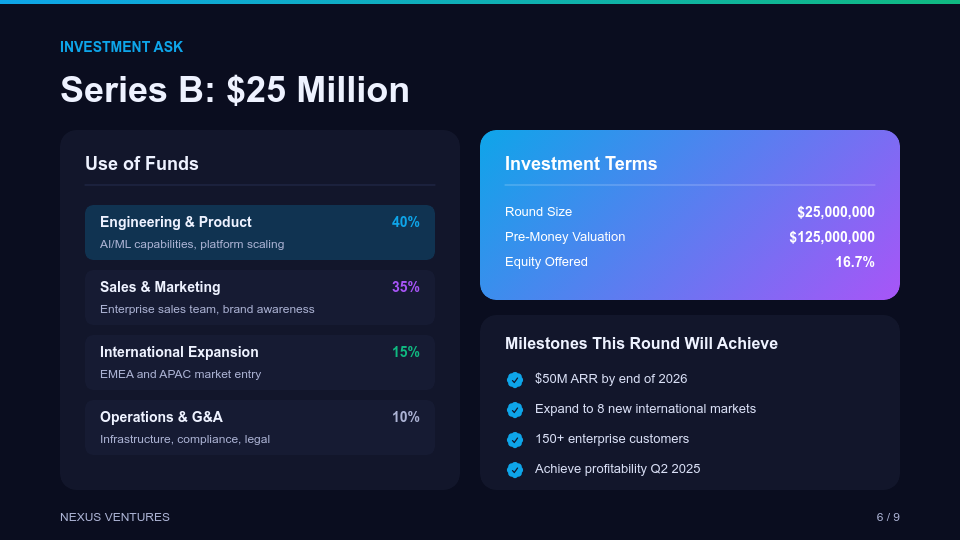960x540 pixels.
Task: Click the $25,000,000 round size value
Action: pos(836,212)
